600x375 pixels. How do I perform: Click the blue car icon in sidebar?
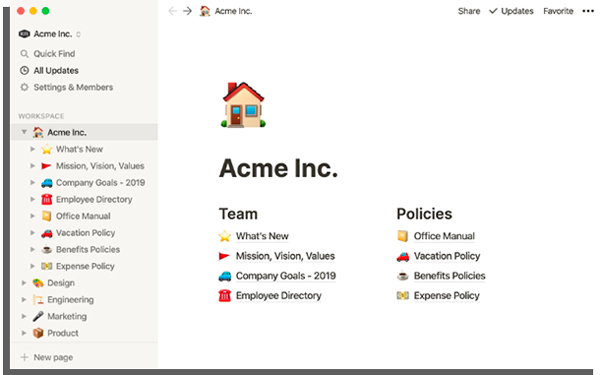coord(47,183)
